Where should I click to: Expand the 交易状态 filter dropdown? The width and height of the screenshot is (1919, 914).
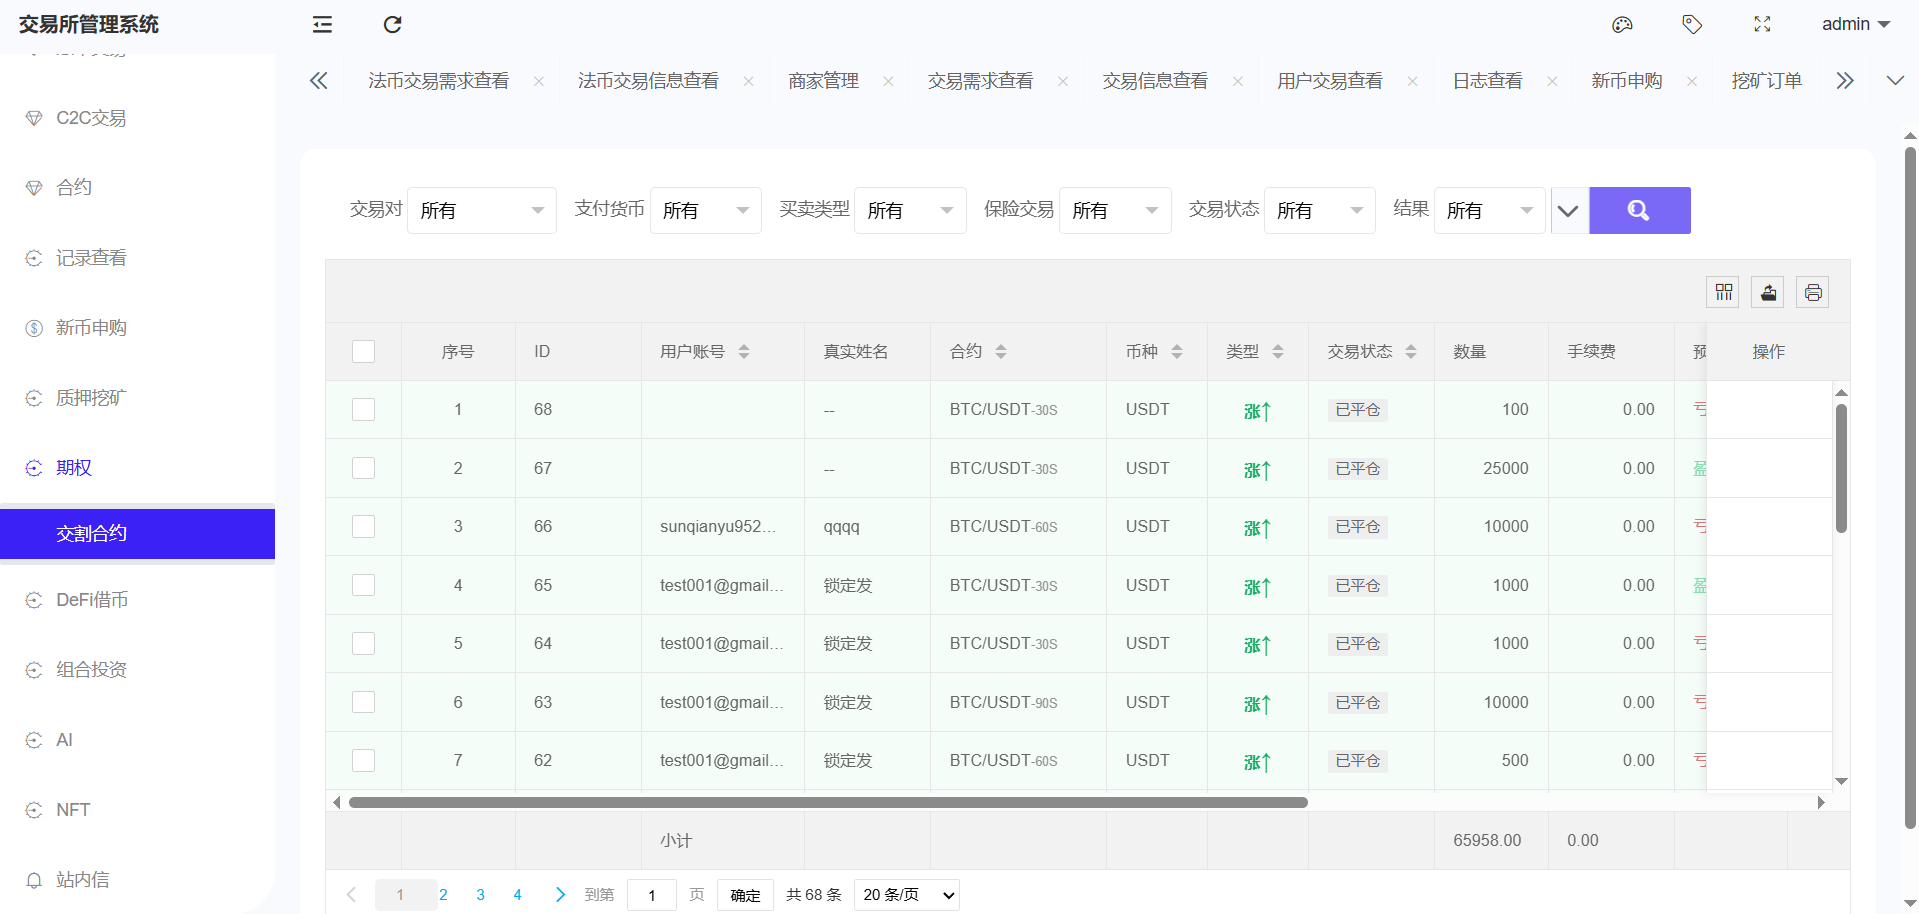(x=1319, y=210)
